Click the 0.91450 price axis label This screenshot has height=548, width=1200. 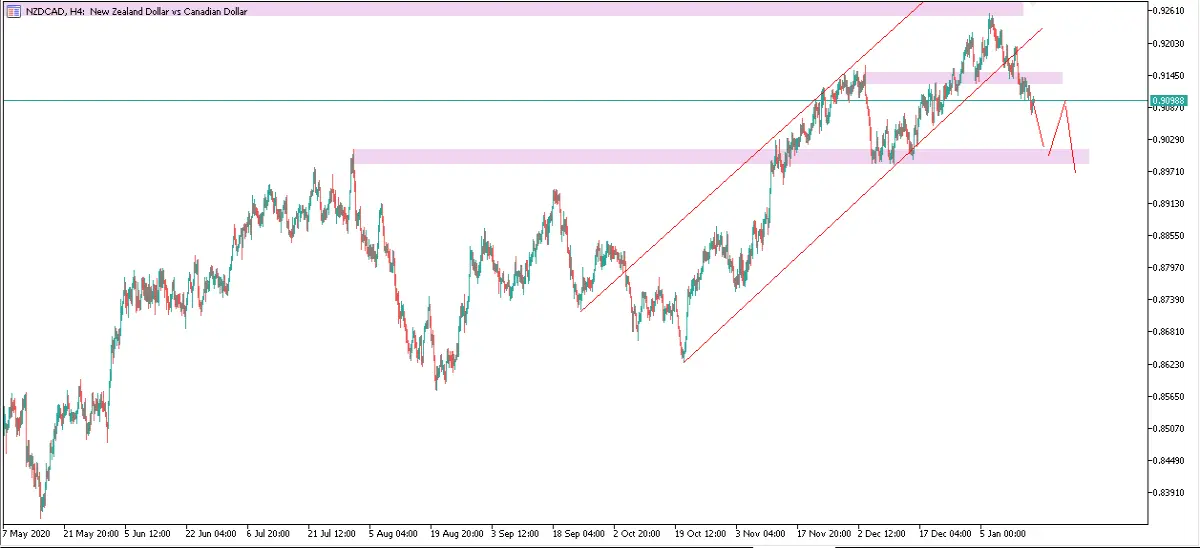tap(1168, 75)
